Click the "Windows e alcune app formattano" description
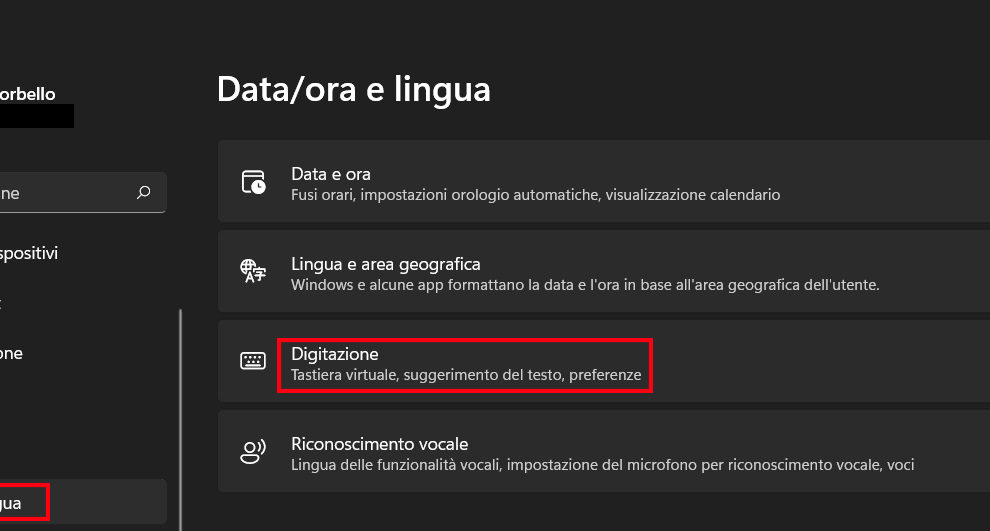The width and height of the screenshot is (990, 531). tap(585, 285)
